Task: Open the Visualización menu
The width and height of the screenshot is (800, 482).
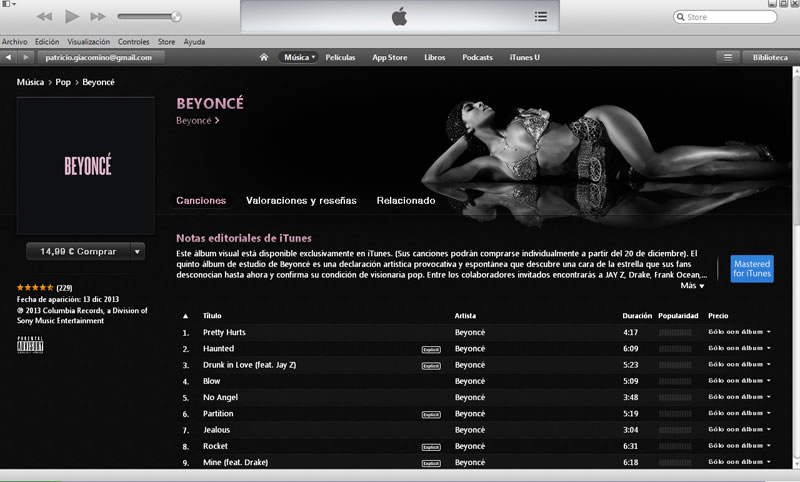Action: tap(88, 42)
